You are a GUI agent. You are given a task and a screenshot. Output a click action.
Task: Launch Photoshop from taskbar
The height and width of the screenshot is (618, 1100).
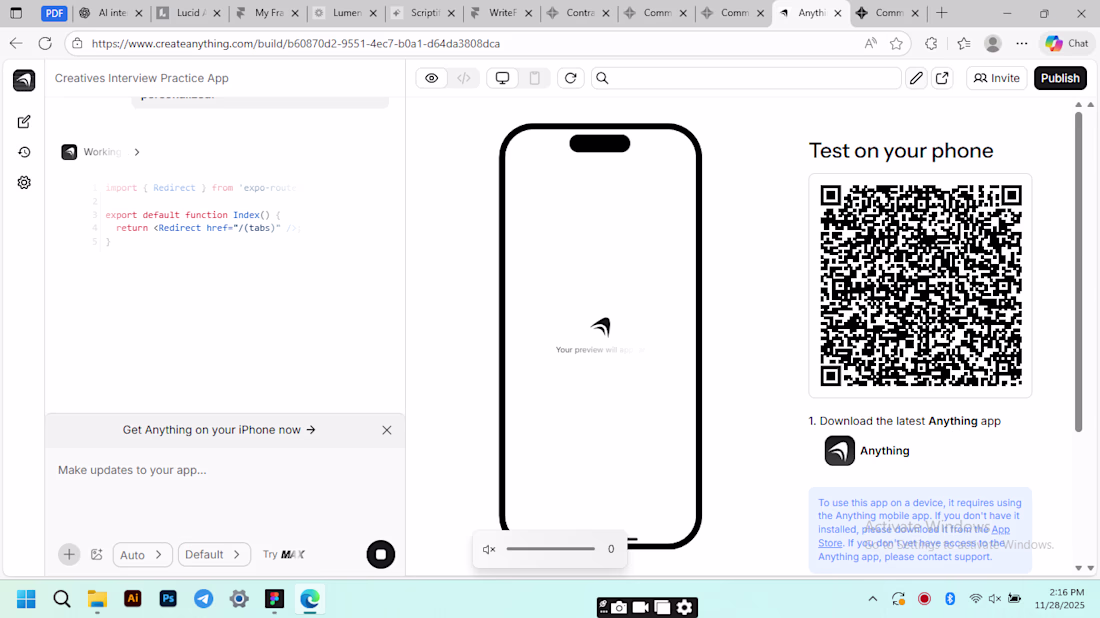(168, 598)
